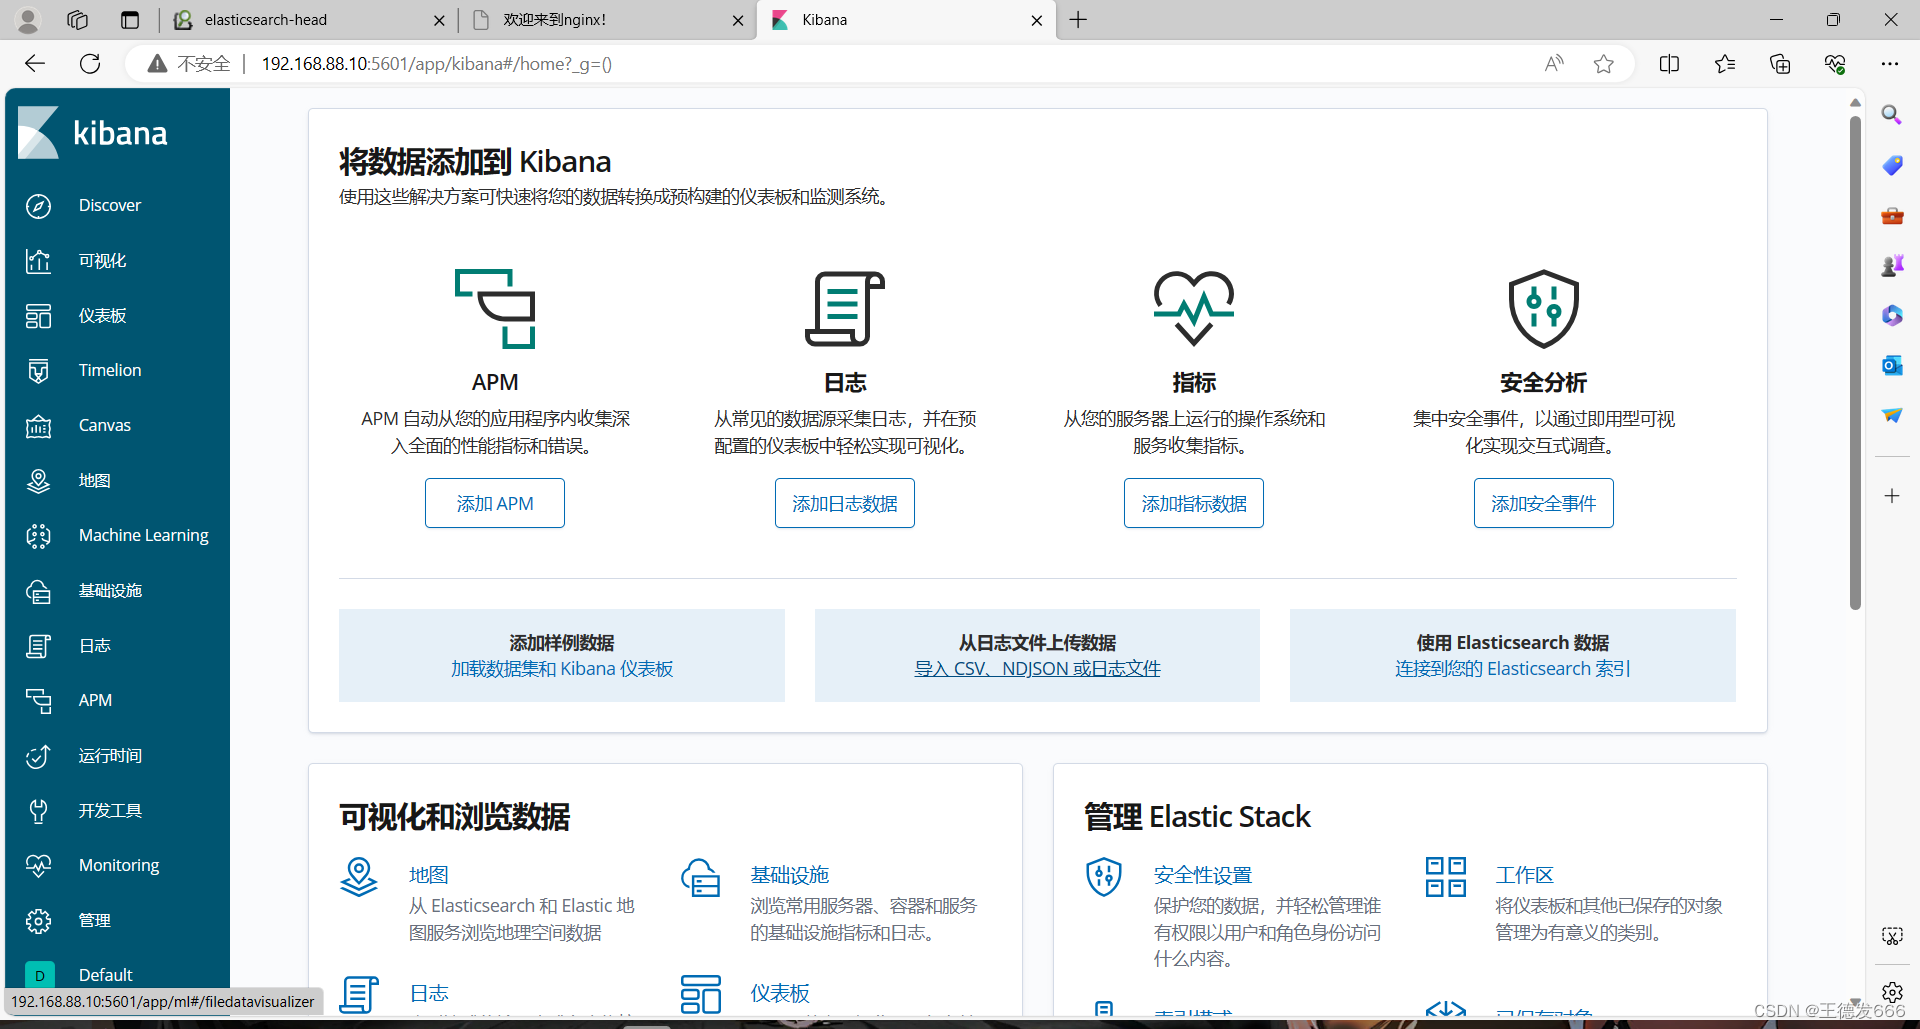Viewport: 1920px width, 1029px height.
Task: Switch to 欢迎来到nginx! tab
Action: coord(607,20)
